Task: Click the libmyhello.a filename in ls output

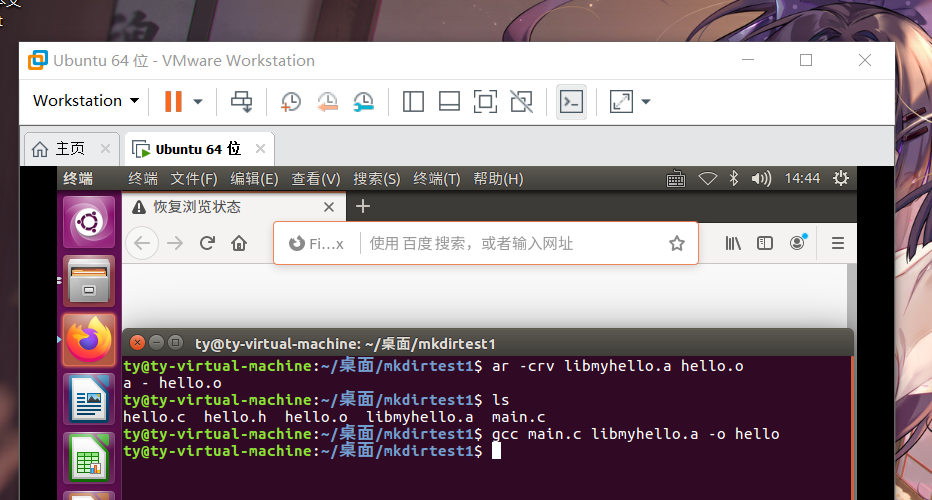Action: click(420, 417)
